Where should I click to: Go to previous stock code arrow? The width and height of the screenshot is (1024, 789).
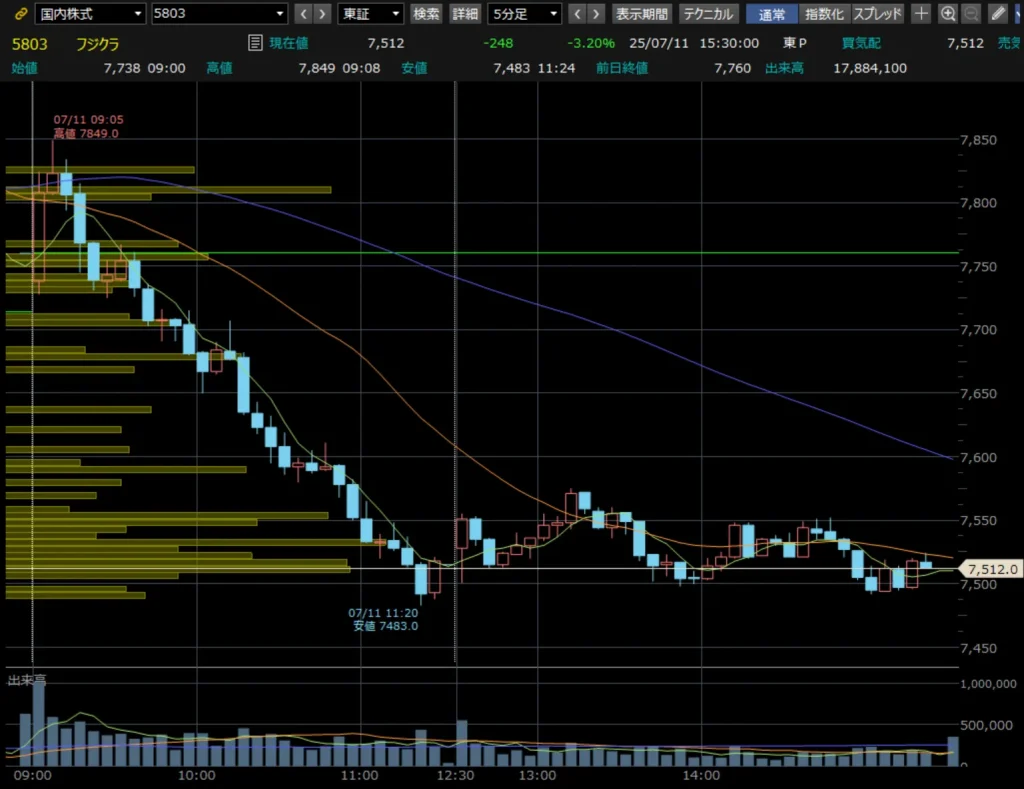pyautogui.click(x=304, y=14)
